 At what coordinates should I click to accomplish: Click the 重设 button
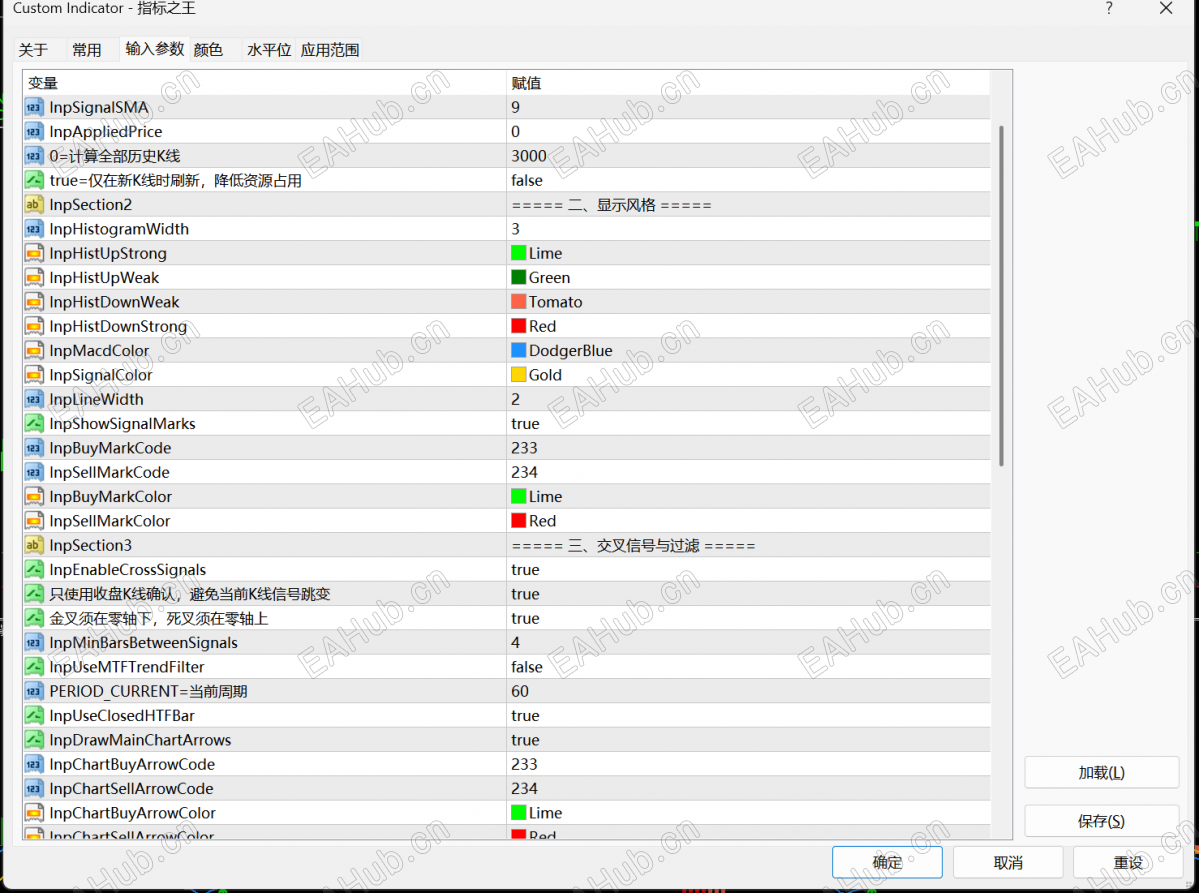[x=1128, y=862]
